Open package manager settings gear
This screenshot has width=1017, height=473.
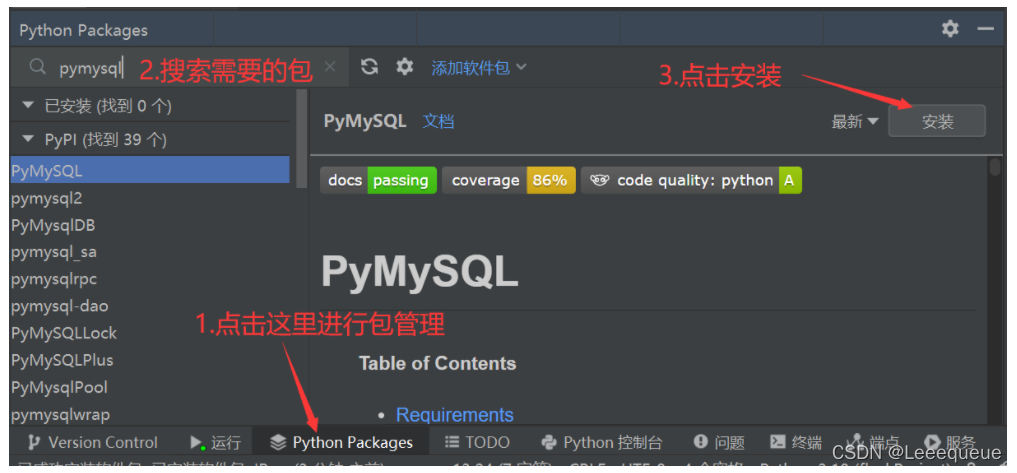point(405,67)
